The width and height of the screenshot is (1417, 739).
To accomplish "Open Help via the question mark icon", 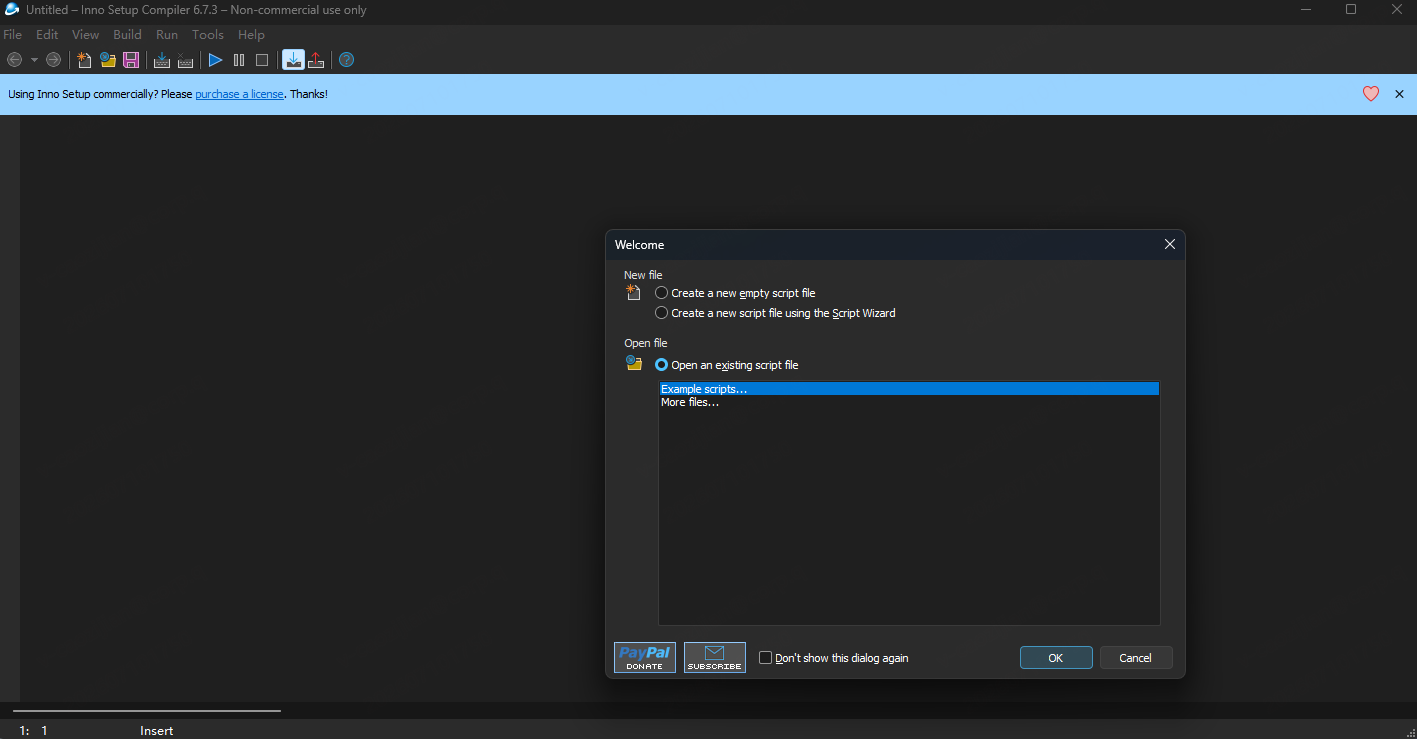I will 346,60.
